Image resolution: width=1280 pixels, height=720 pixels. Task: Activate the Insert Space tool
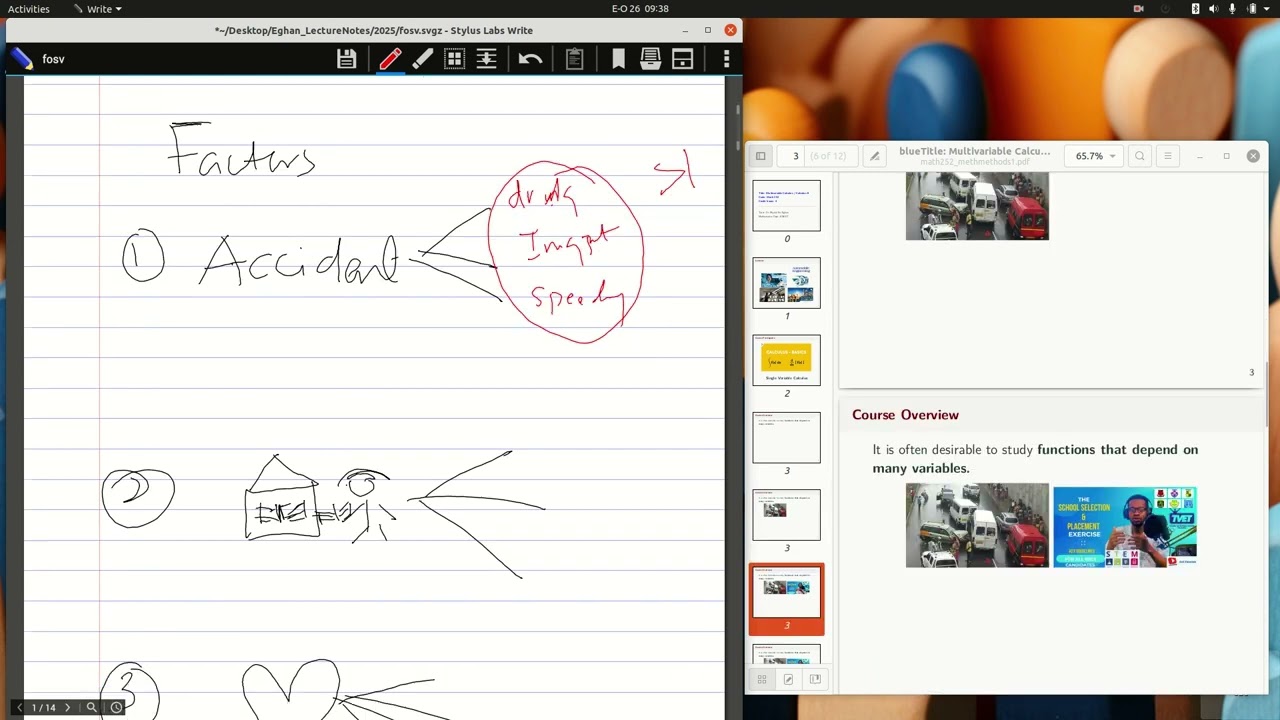pyautogui.click(x=486, y=59)
